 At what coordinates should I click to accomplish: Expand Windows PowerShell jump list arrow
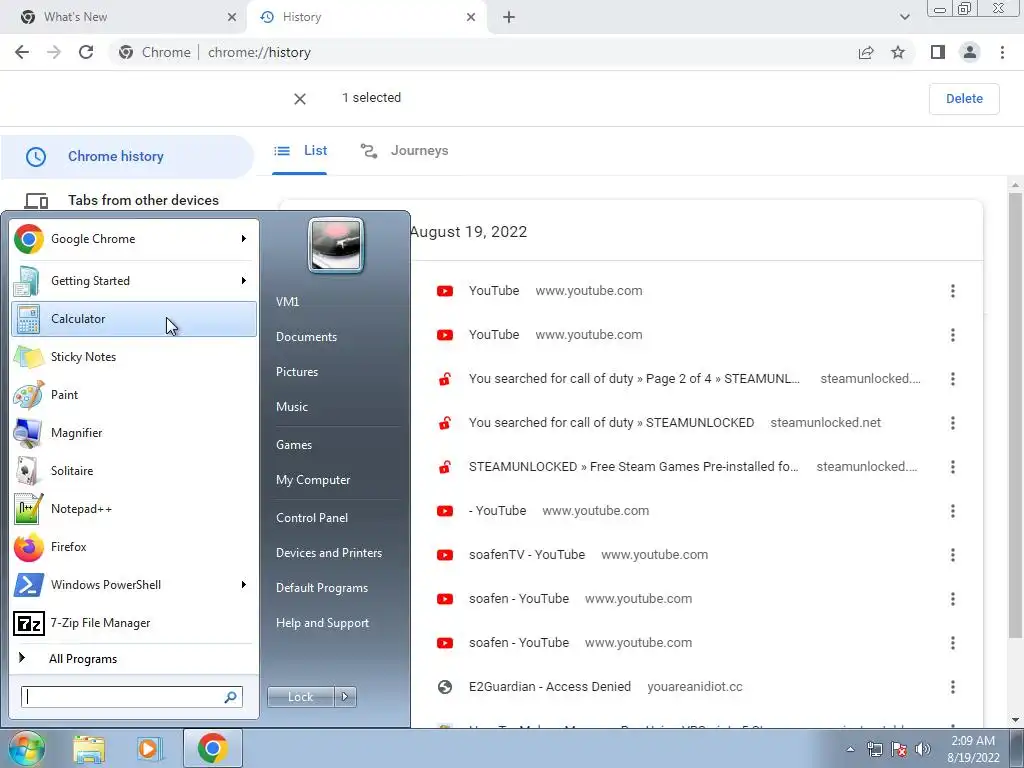[244, 584]
